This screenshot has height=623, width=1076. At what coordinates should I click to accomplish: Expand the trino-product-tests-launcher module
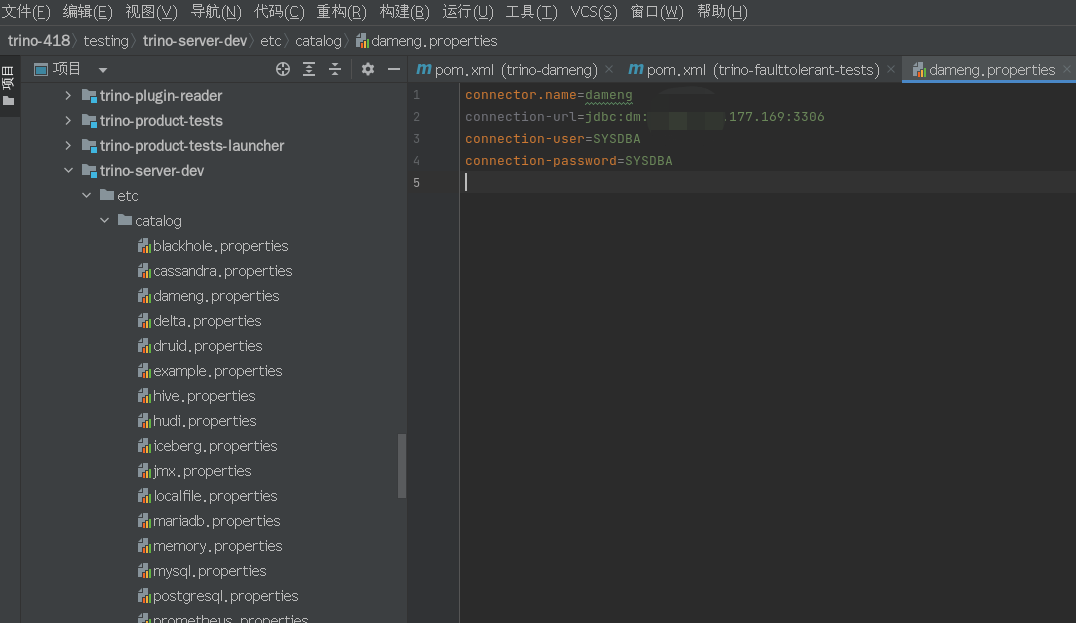coord(68,145)
